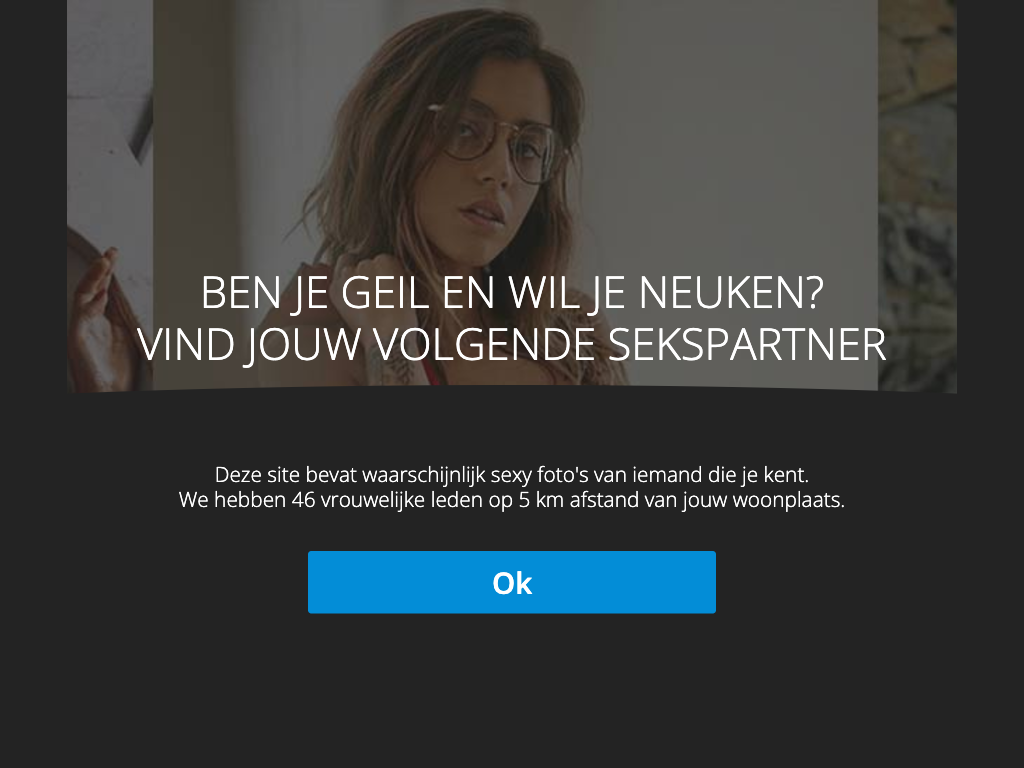This screenshot has width=1024, height=768.
Task: Click the stone wall image strip on the right
Action: click(917, 196)
